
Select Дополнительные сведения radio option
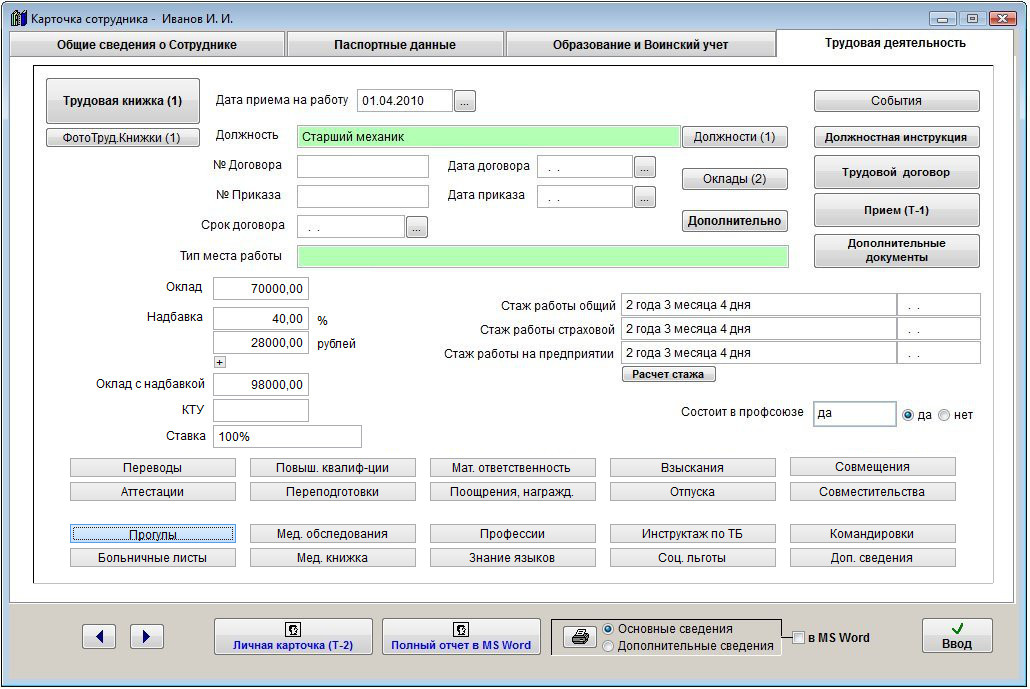(x=608, y=646)
